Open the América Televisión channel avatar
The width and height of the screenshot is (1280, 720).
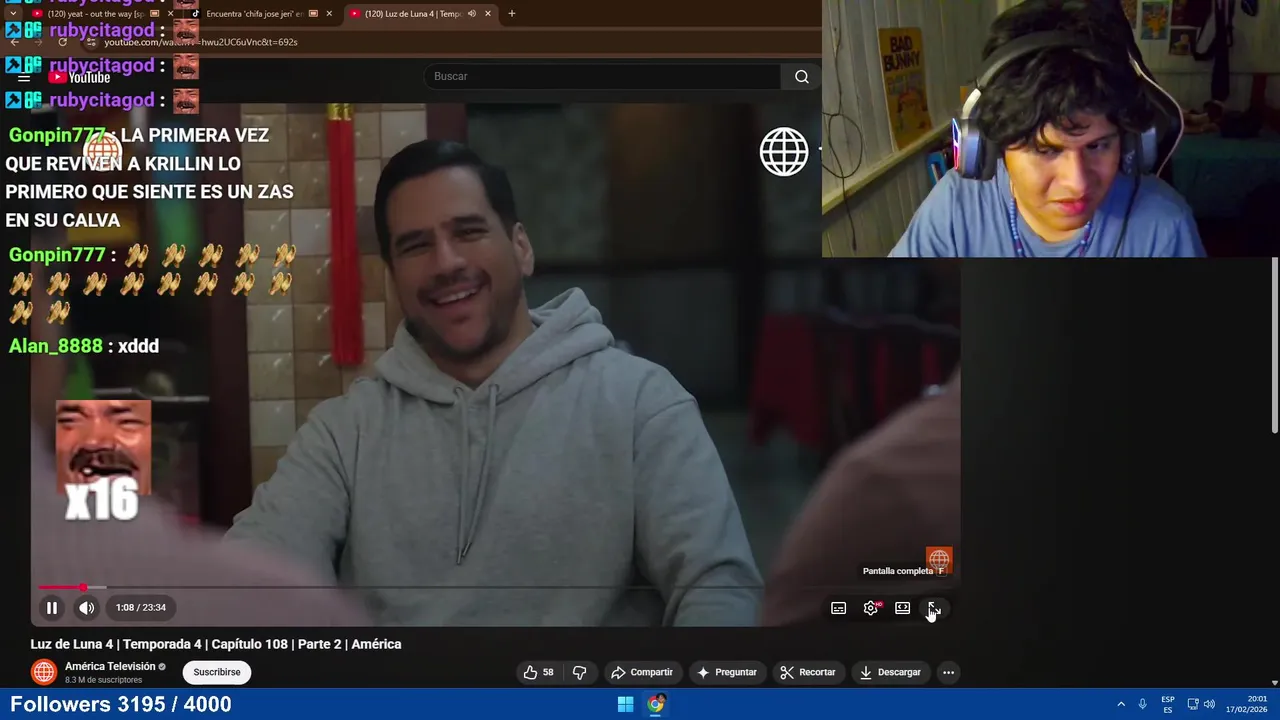[x=43, y=672]
